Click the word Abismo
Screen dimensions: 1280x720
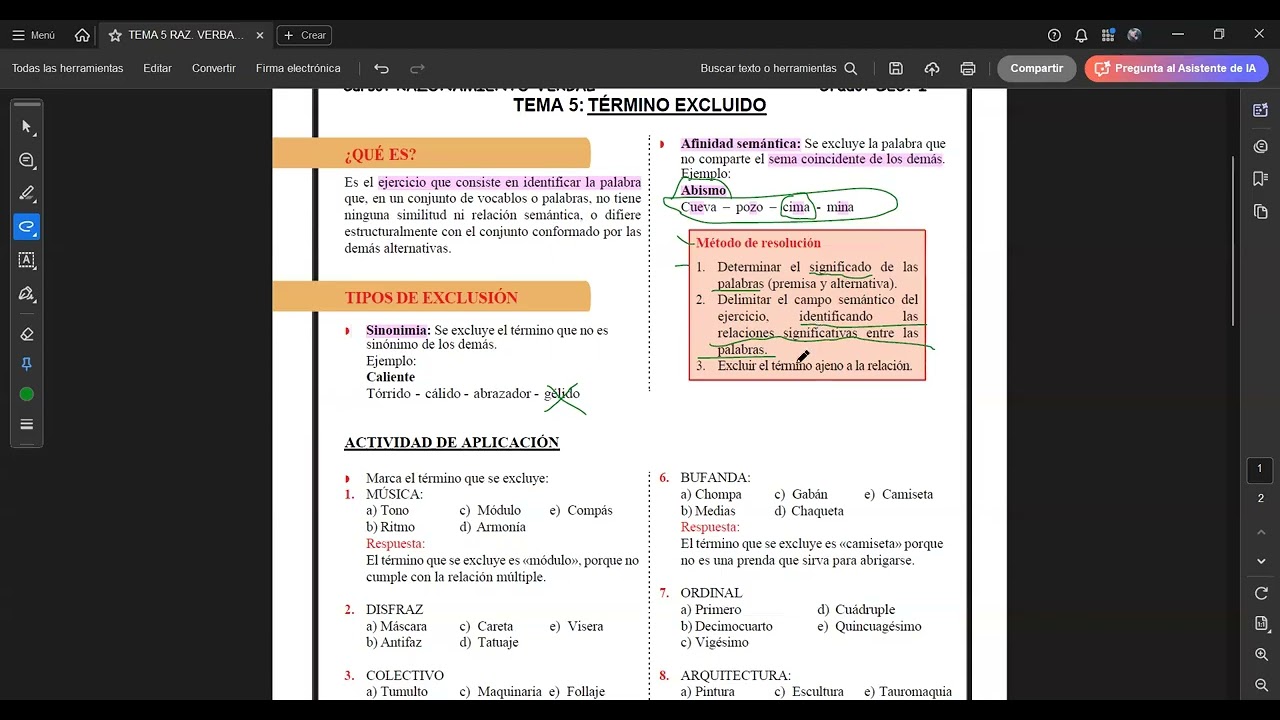pyautogui.click(x=703, y=190)
